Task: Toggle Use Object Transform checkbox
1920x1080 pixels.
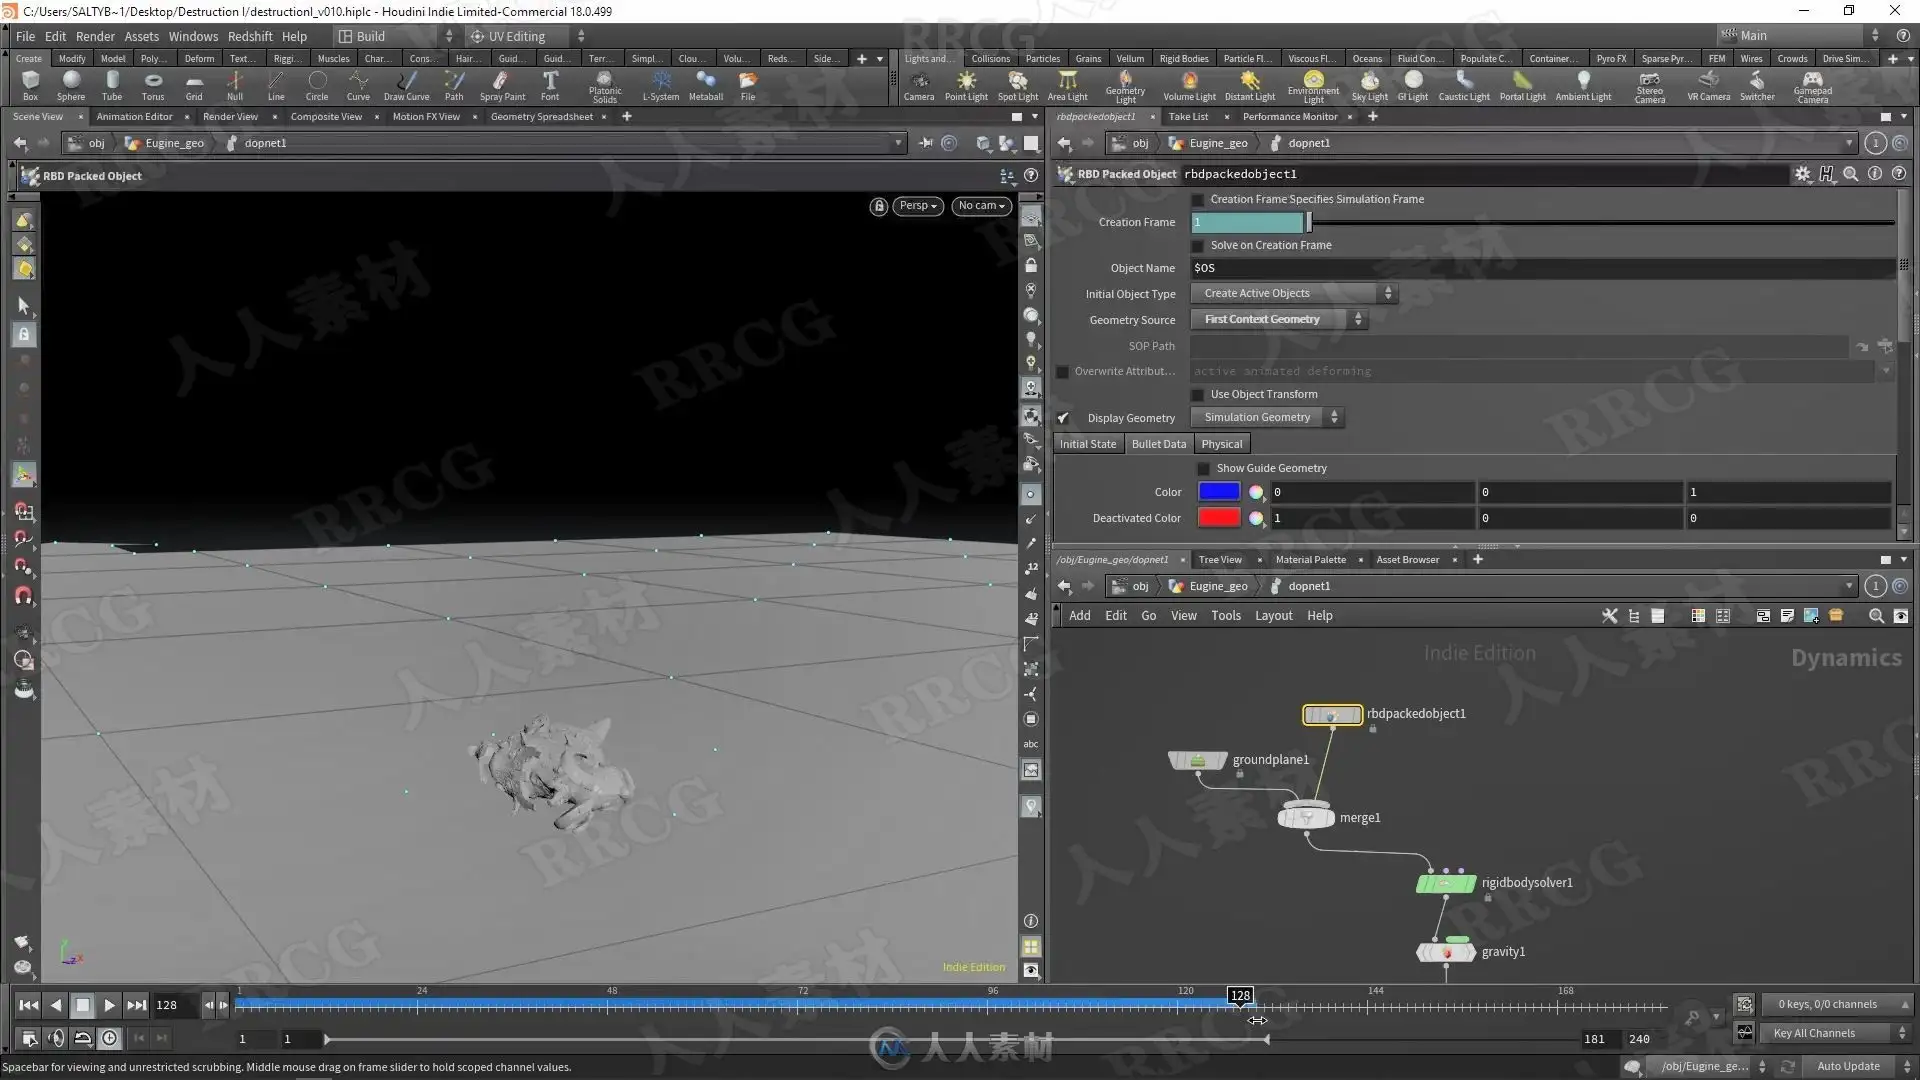Action: tap(1198, 395)
